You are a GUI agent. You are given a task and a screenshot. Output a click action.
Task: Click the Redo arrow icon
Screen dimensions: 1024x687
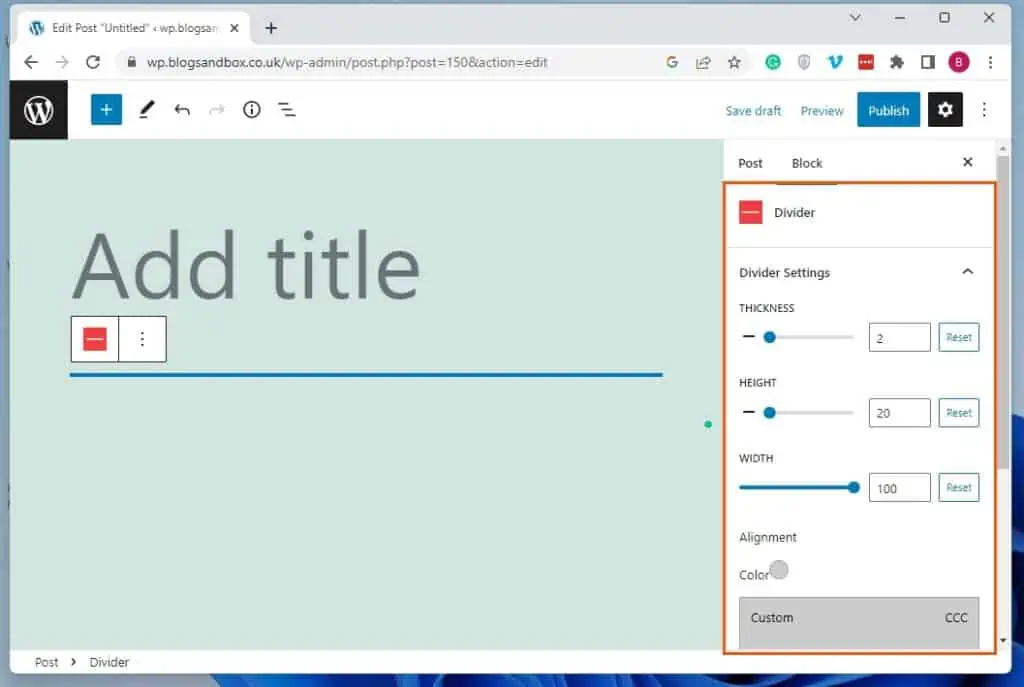(217, 109)
